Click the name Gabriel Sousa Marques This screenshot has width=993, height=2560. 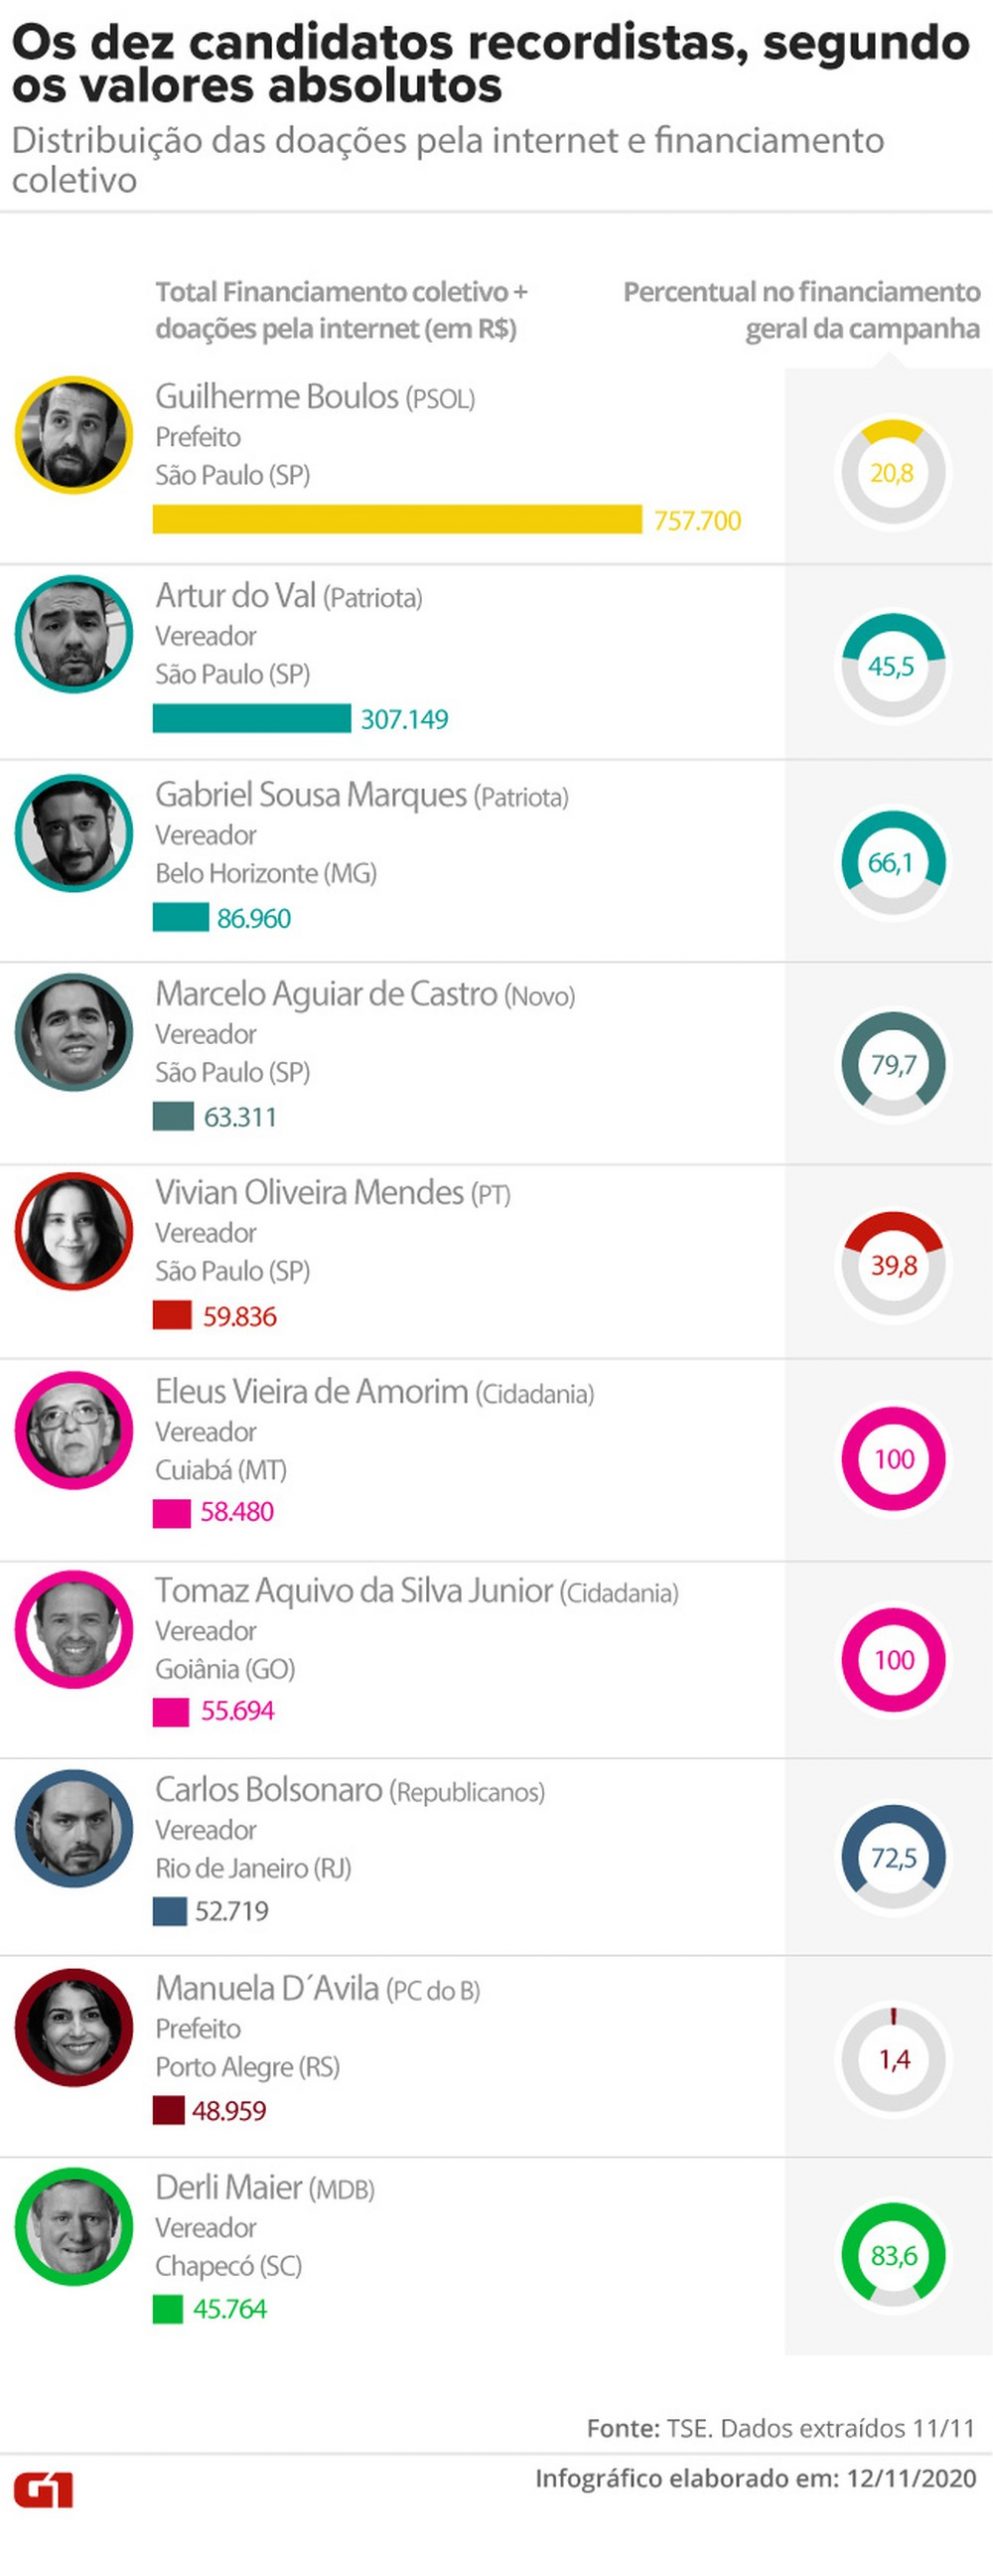[x=311, y=795]
